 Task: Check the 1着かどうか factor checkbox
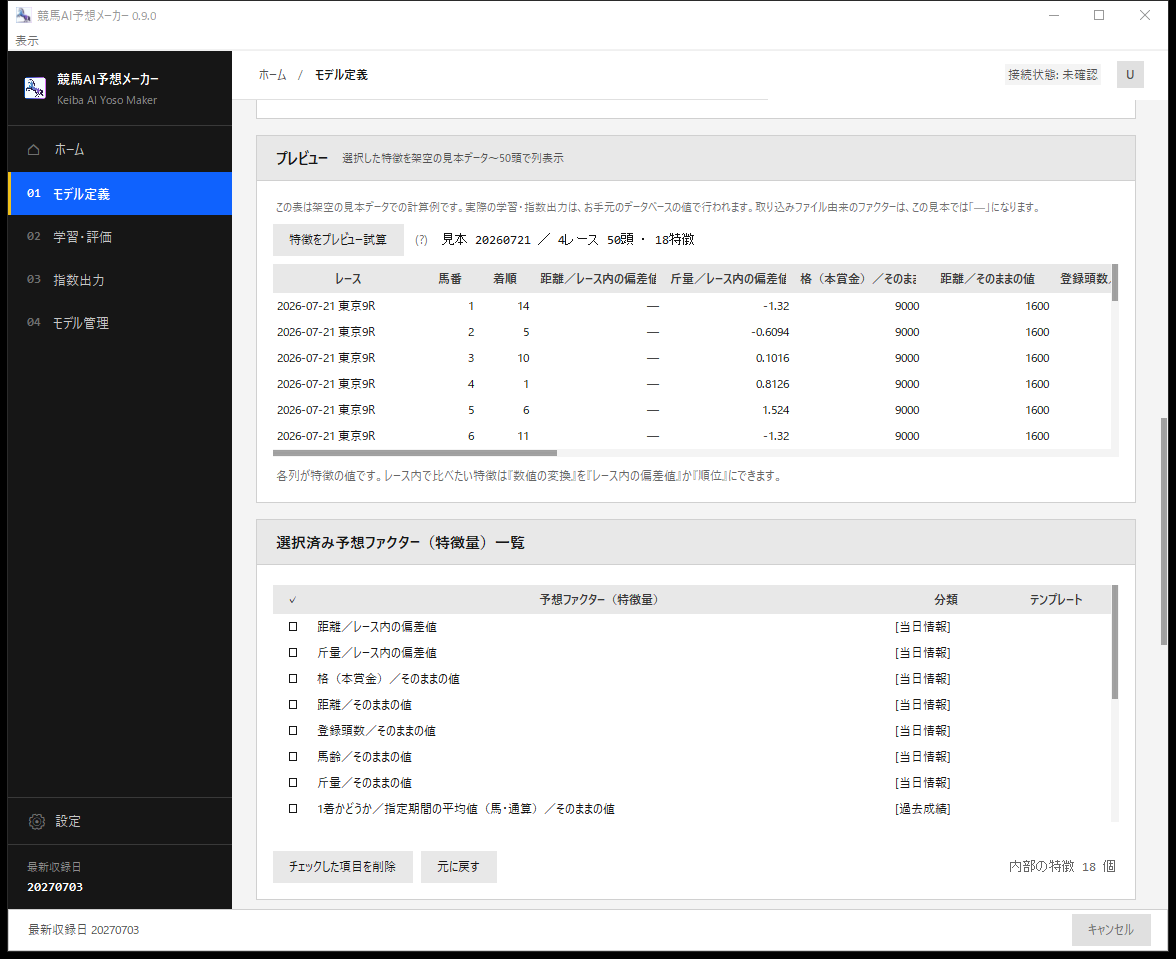(x=293, y=809)
